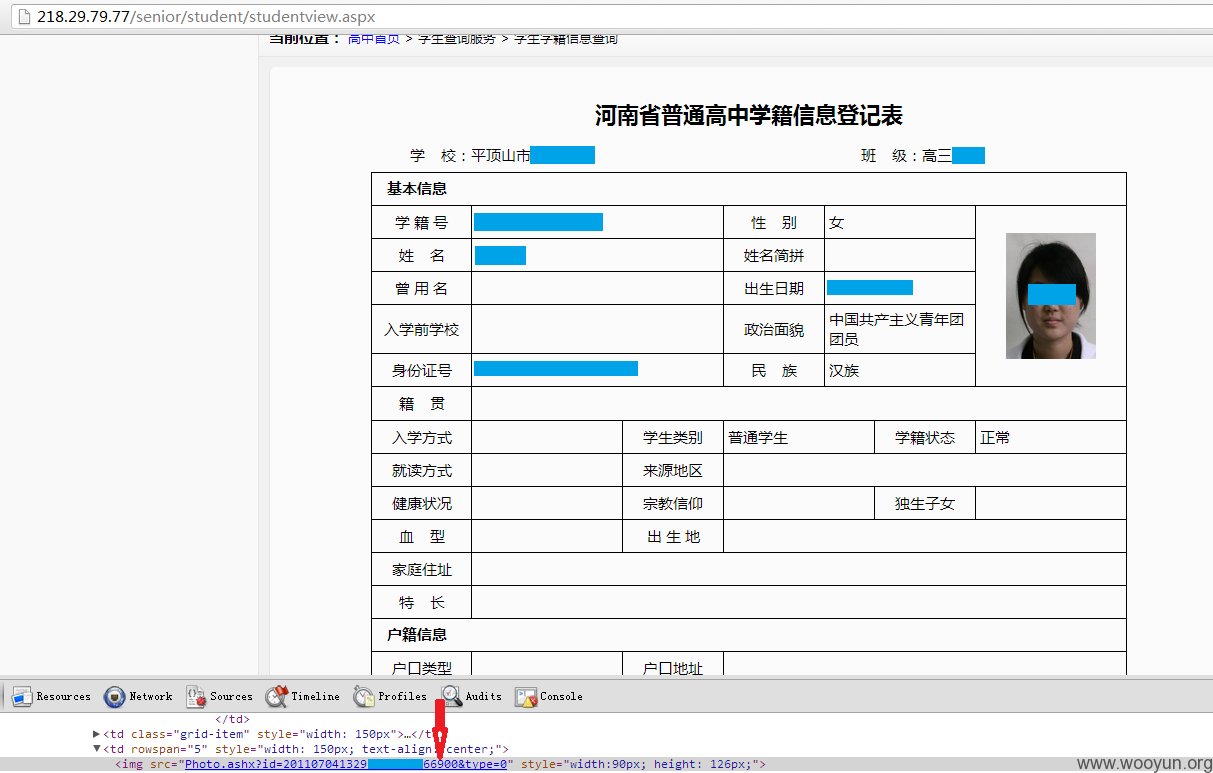Click the 入学前学校 label cell

click(x=421, y=329)
